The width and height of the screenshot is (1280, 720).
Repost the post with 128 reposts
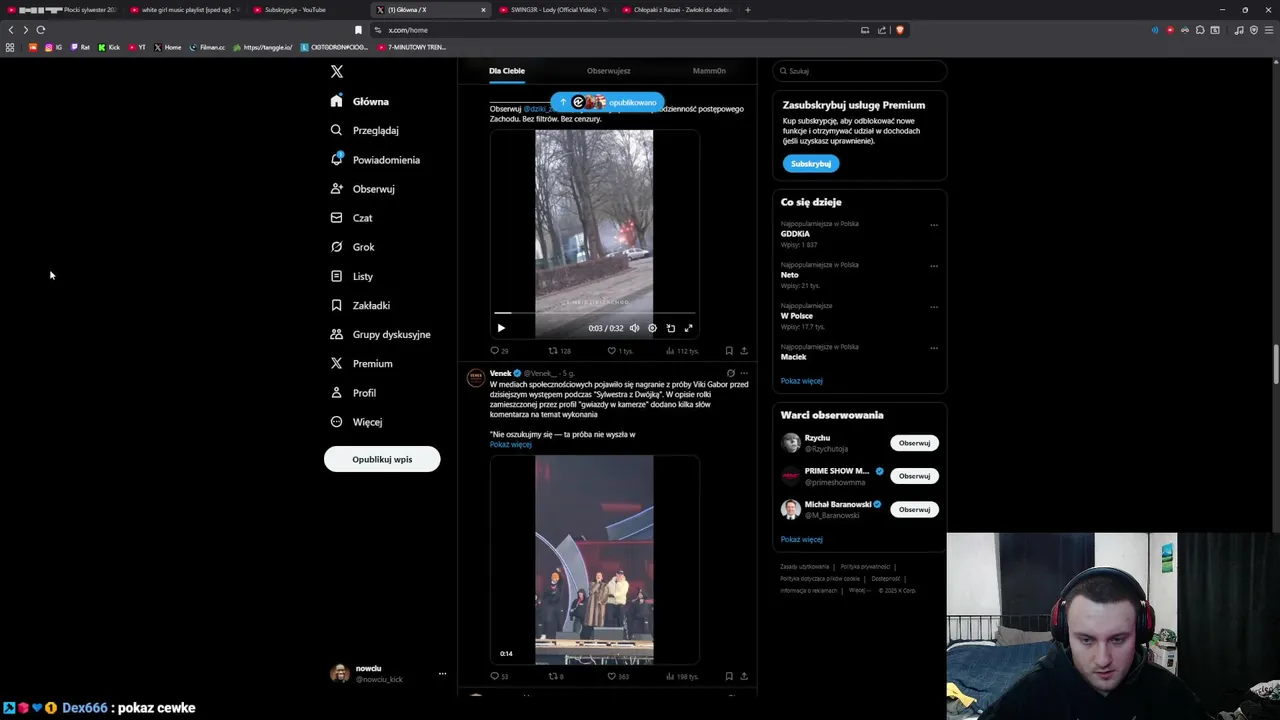559,351
